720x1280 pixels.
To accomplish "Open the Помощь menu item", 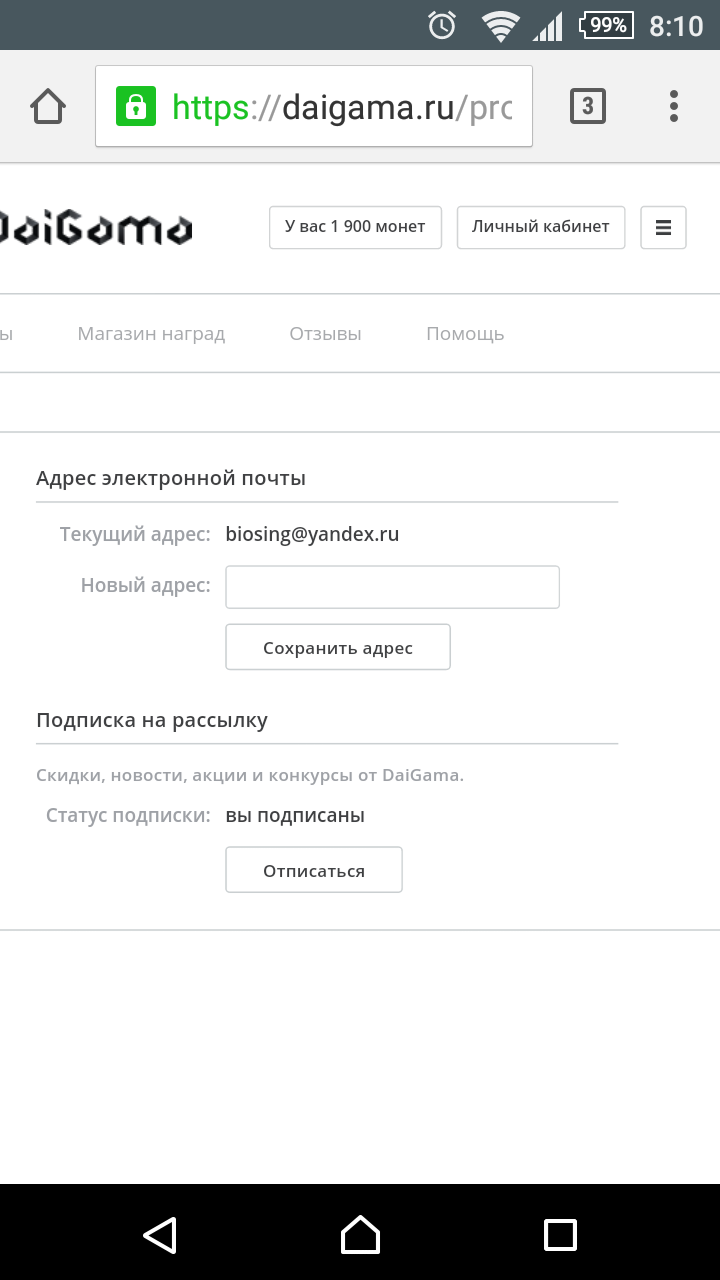I will 465,334.
